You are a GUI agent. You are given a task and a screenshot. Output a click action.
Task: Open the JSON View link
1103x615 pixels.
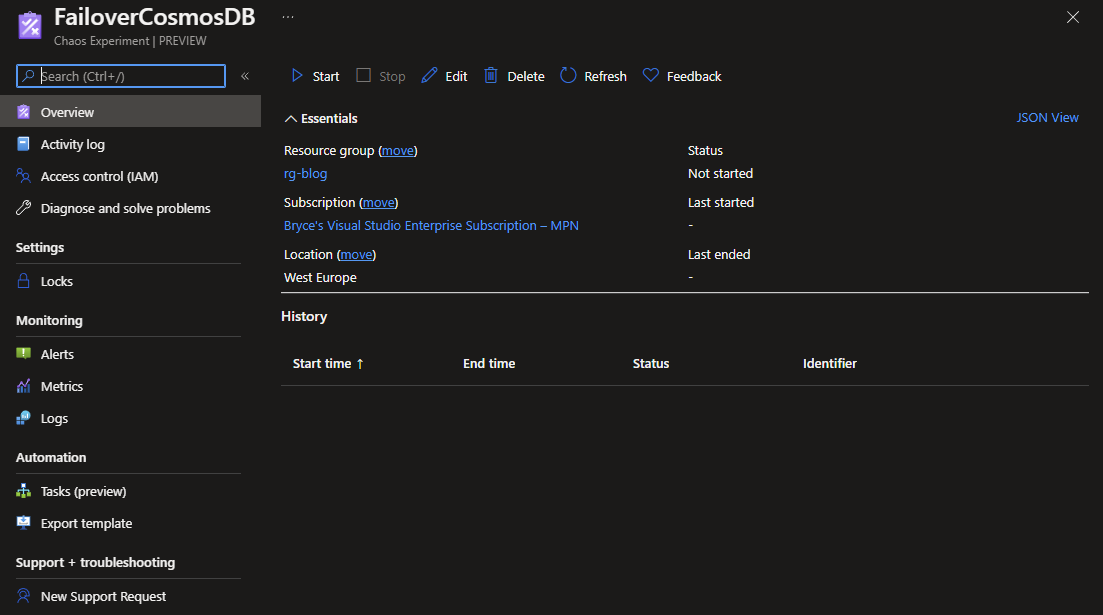coord(1047,118)
